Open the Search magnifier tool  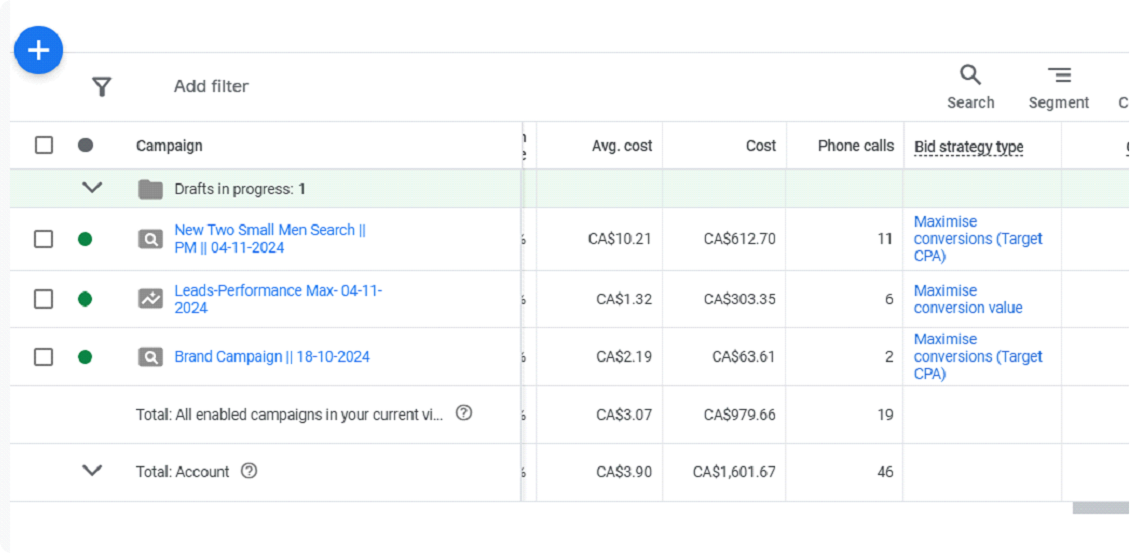pyautogui.click(x=970, y=75)
